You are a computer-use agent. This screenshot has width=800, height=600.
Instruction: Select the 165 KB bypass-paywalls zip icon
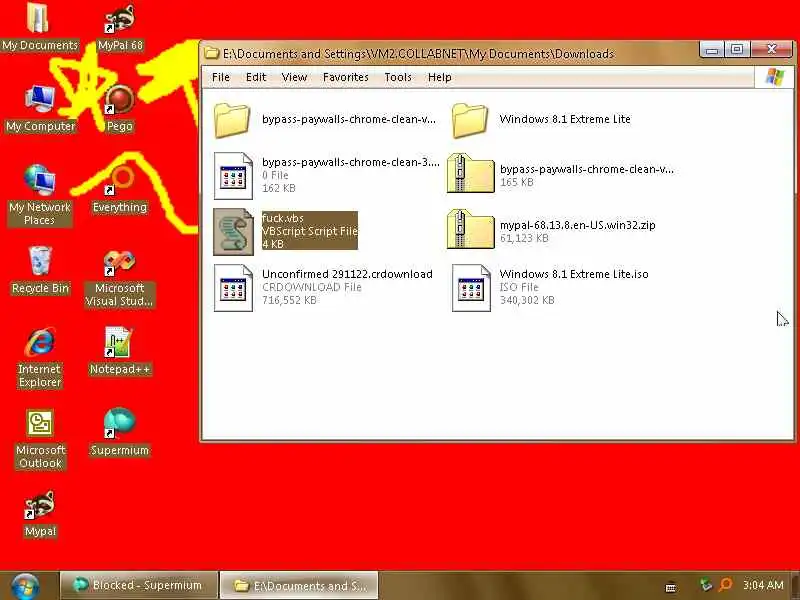pyautogui.click(x=470, y=174)
